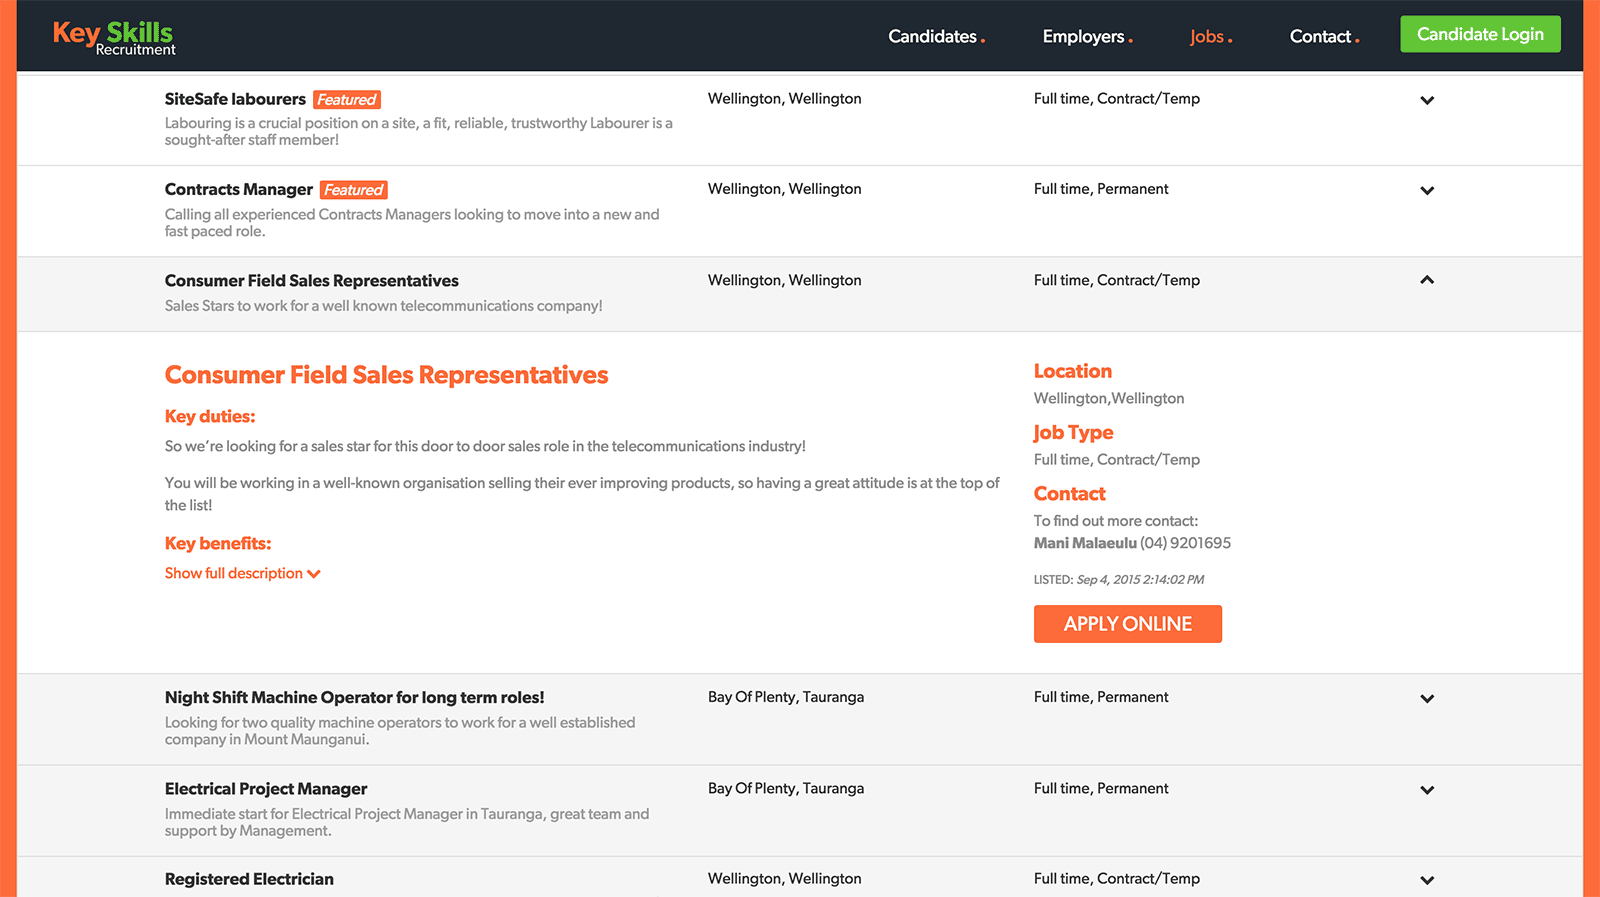Click the Featured badge beside SiteSafe labourers
This screenshot has height=897, width=1600.
point(347,100)
